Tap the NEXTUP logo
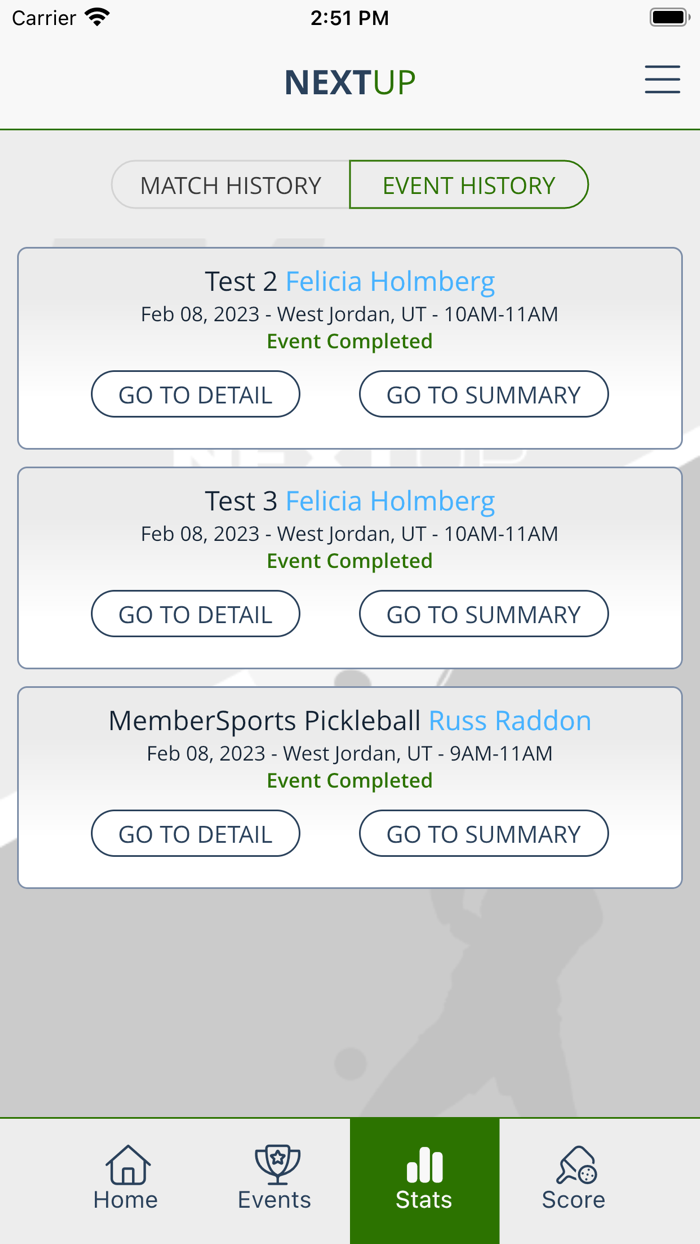This screenshot has height=1244, width=700. point(349,81)
